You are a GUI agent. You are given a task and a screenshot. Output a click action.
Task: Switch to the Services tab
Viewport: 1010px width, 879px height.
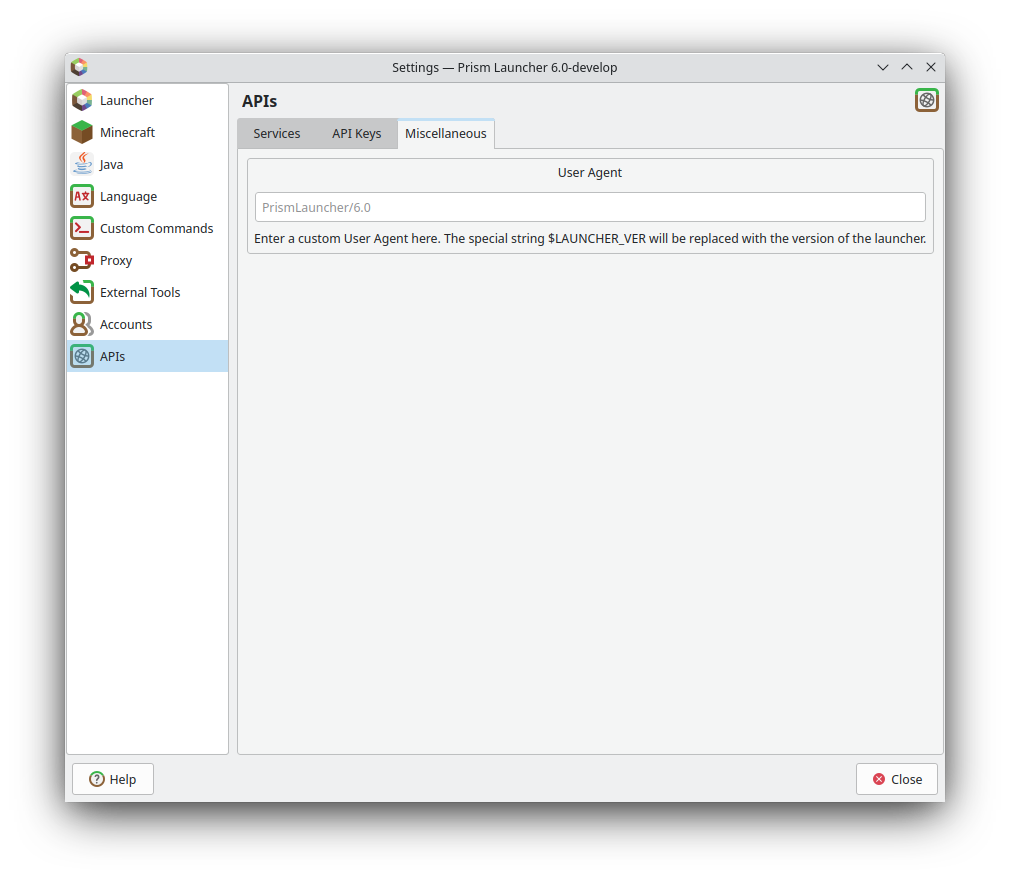point(277,133)
